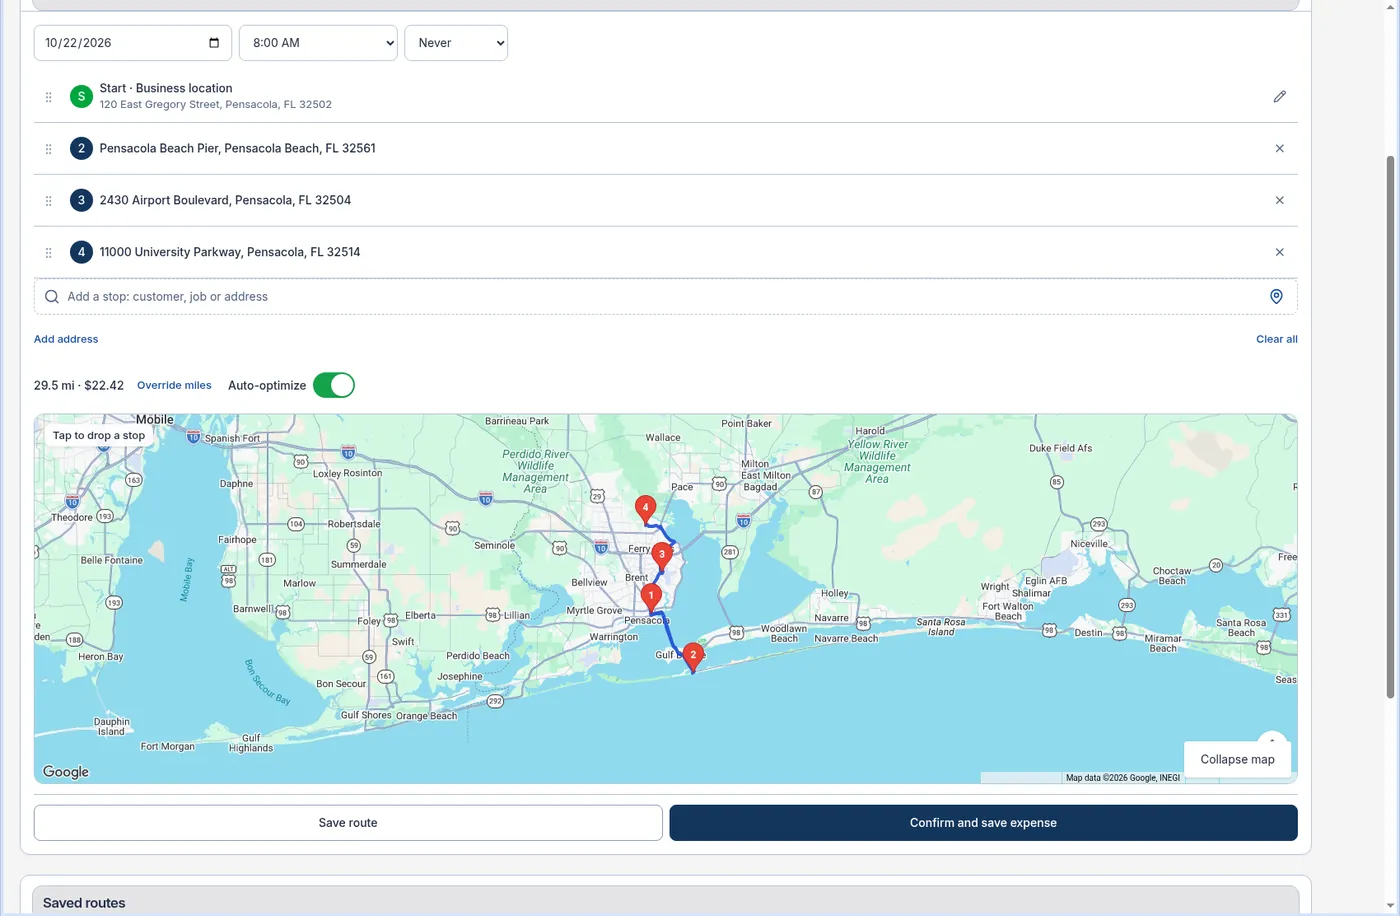This screenshot has width=1400, height=916.
Task: Focus the Add a stop search field
Action: point(665,297)
